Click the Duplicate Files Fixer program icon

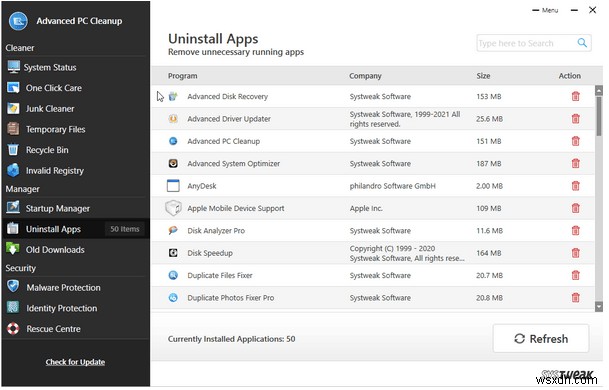point(173,275)
